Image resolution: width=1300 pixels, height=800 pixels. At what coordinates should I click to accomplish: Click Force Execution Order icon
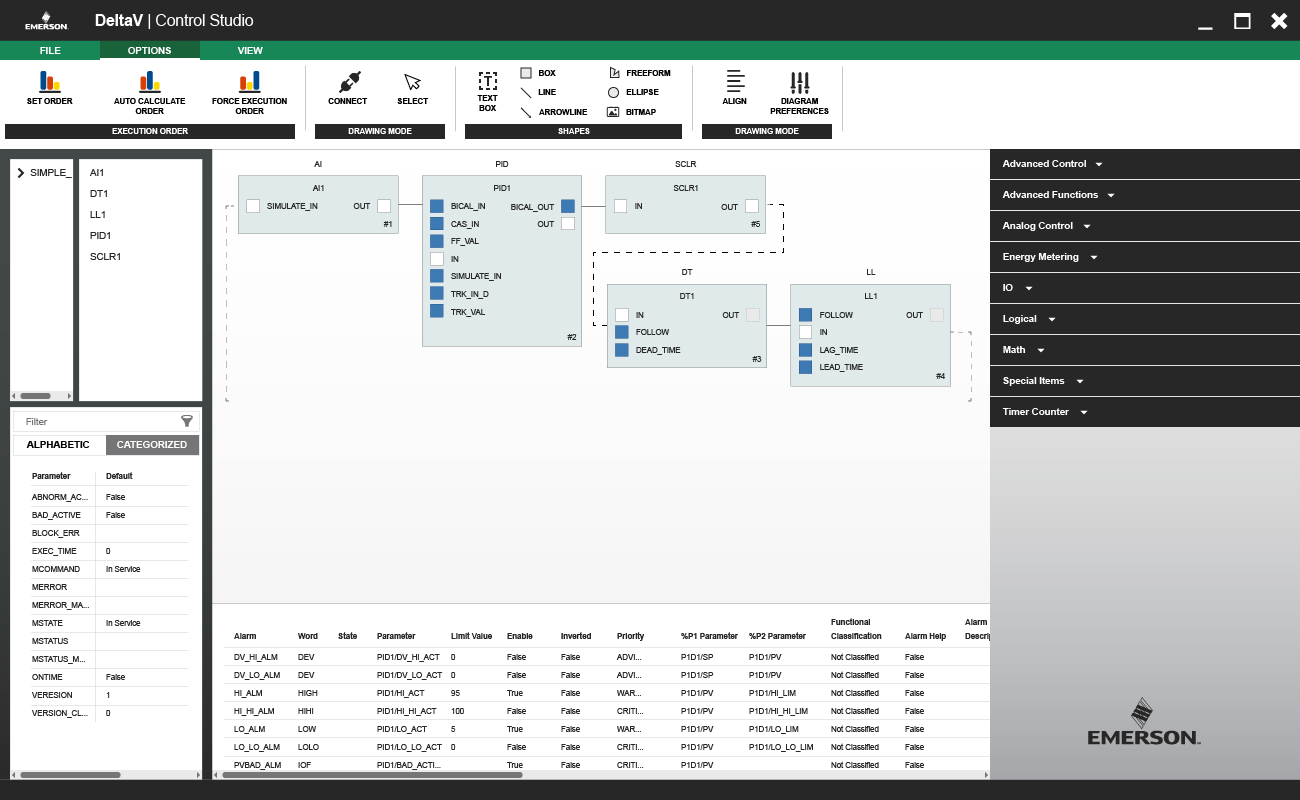click(249, 81)
